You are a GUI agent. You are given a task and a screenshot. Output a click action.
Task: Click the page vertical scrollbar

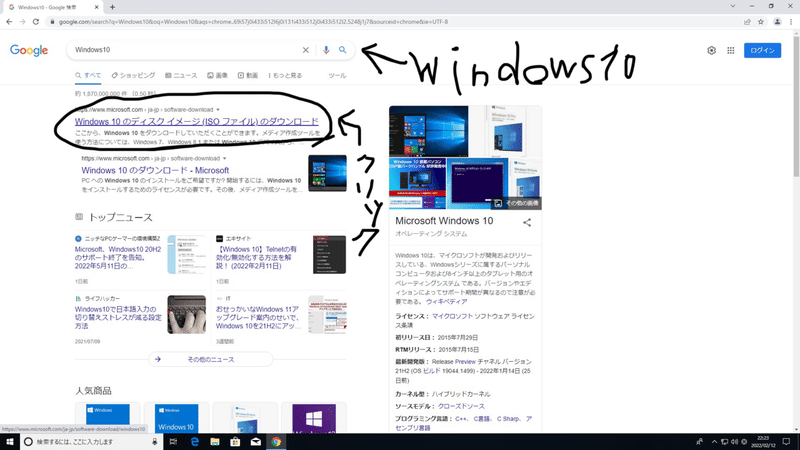click(x=796, y=107)
